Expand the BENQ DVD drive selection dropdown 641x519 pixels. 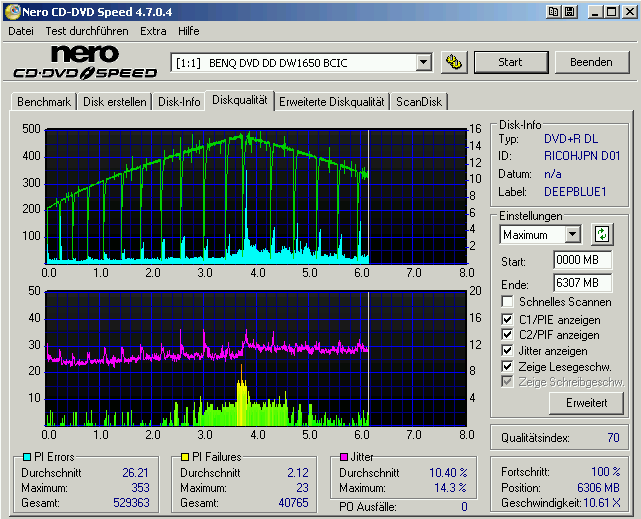point(423,62)
